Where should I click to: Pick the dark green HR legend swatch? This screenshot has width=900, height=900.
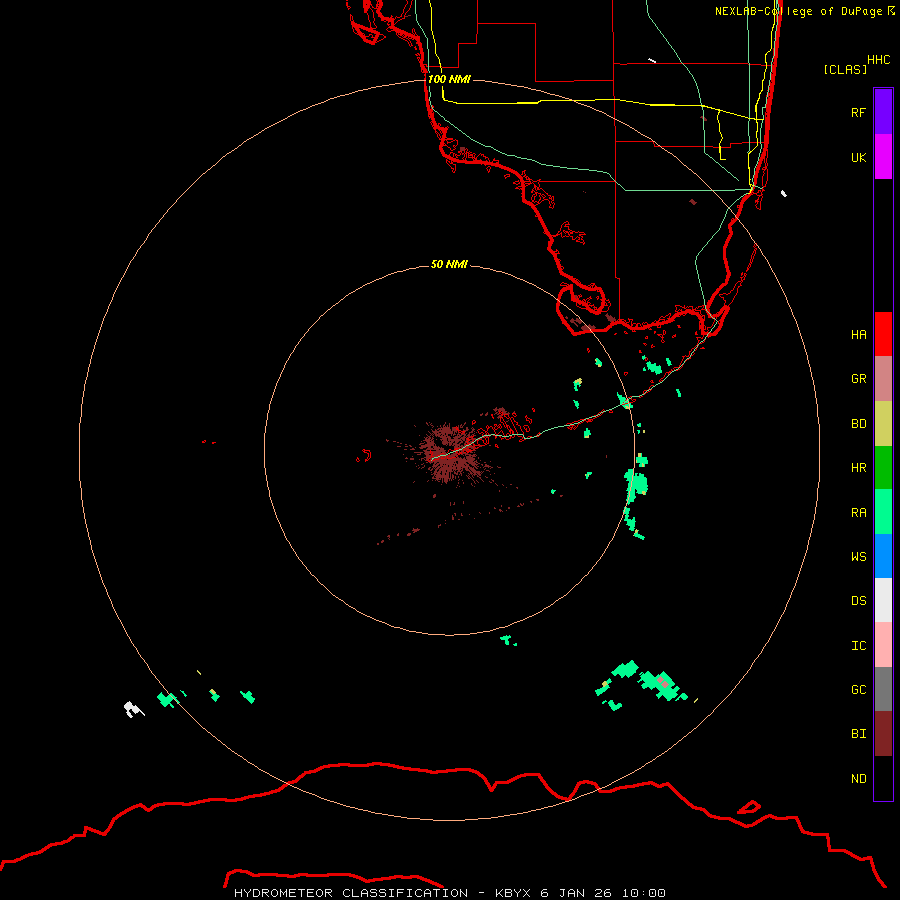pyautogui.click(x=883, y=468)
